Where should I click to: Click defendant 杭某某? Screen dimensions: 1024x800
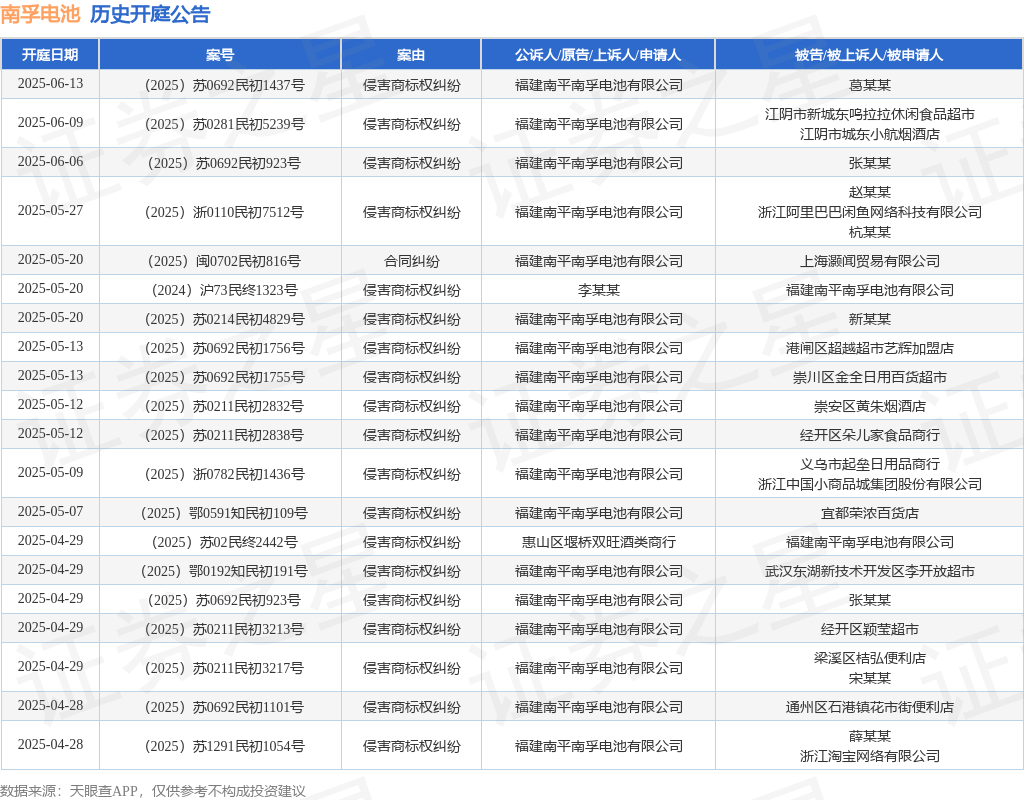point(870,232)
